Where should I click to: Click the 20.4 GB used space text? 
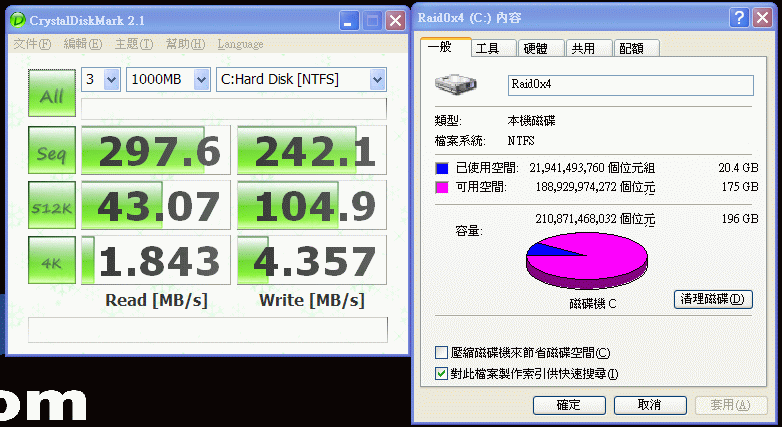pos(738,168)
